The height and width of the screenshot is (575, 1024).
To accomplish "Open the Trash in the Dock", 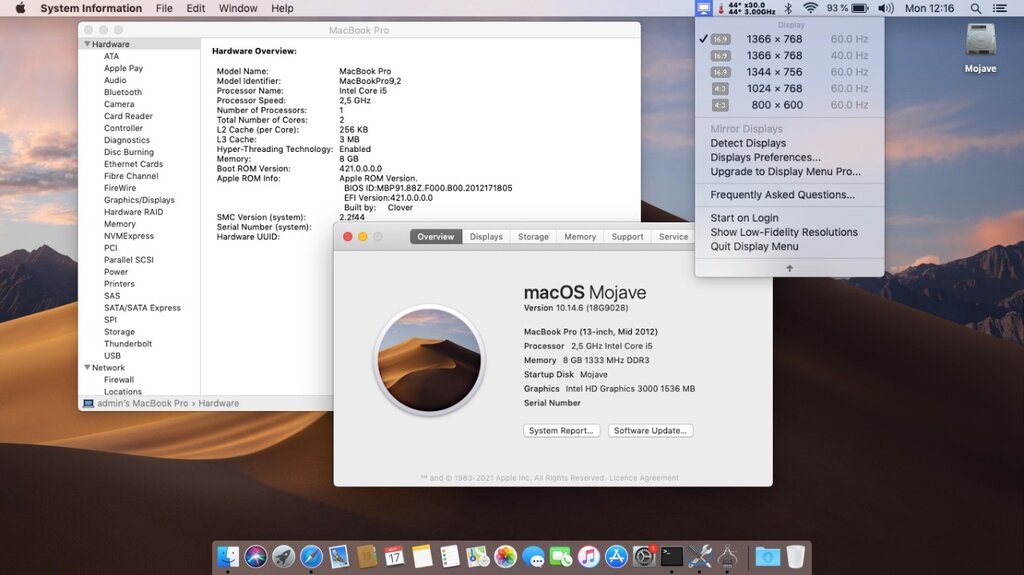I will point(795,557).
